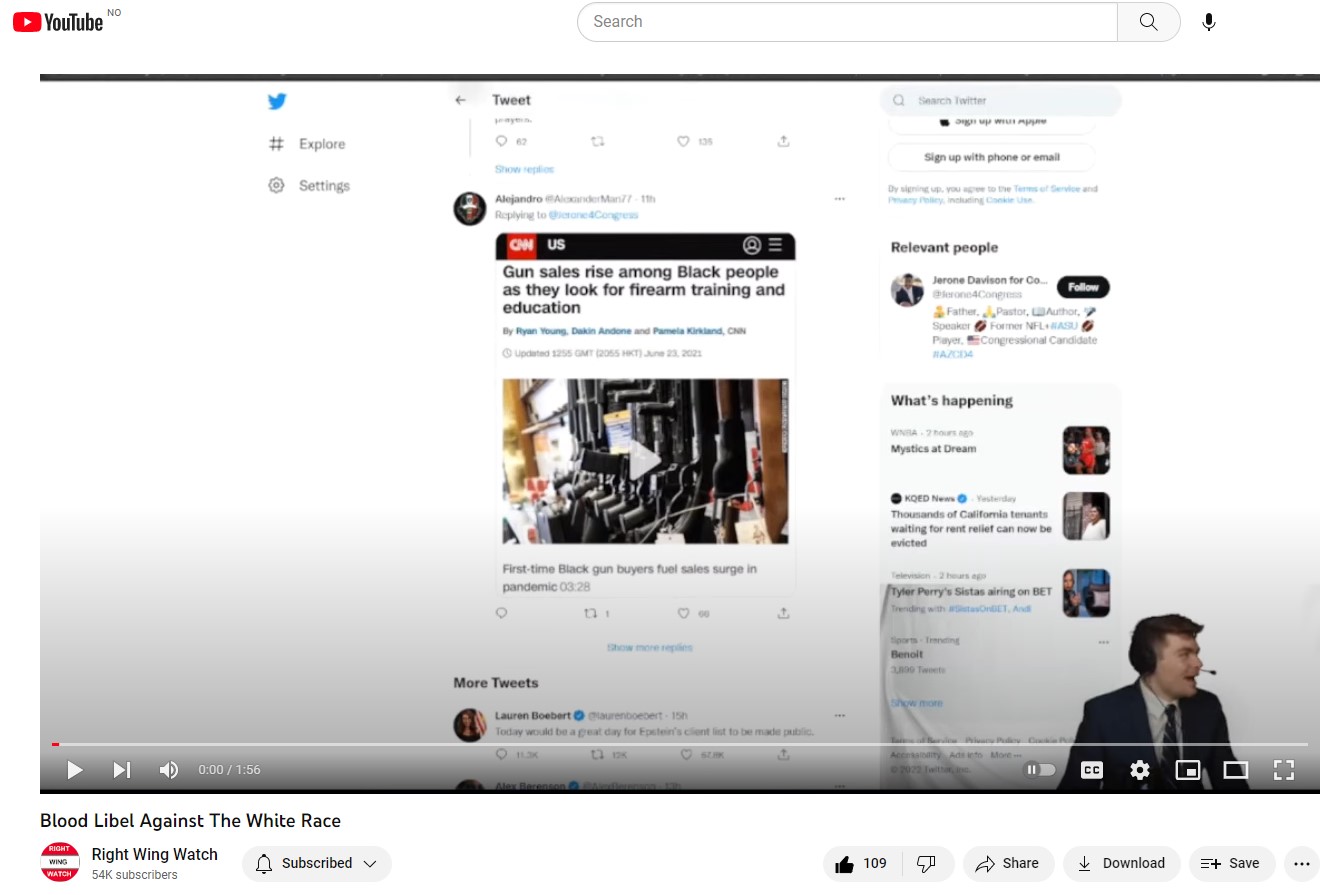
Task: Click the Show more replies link
Action: click(650, 648)
